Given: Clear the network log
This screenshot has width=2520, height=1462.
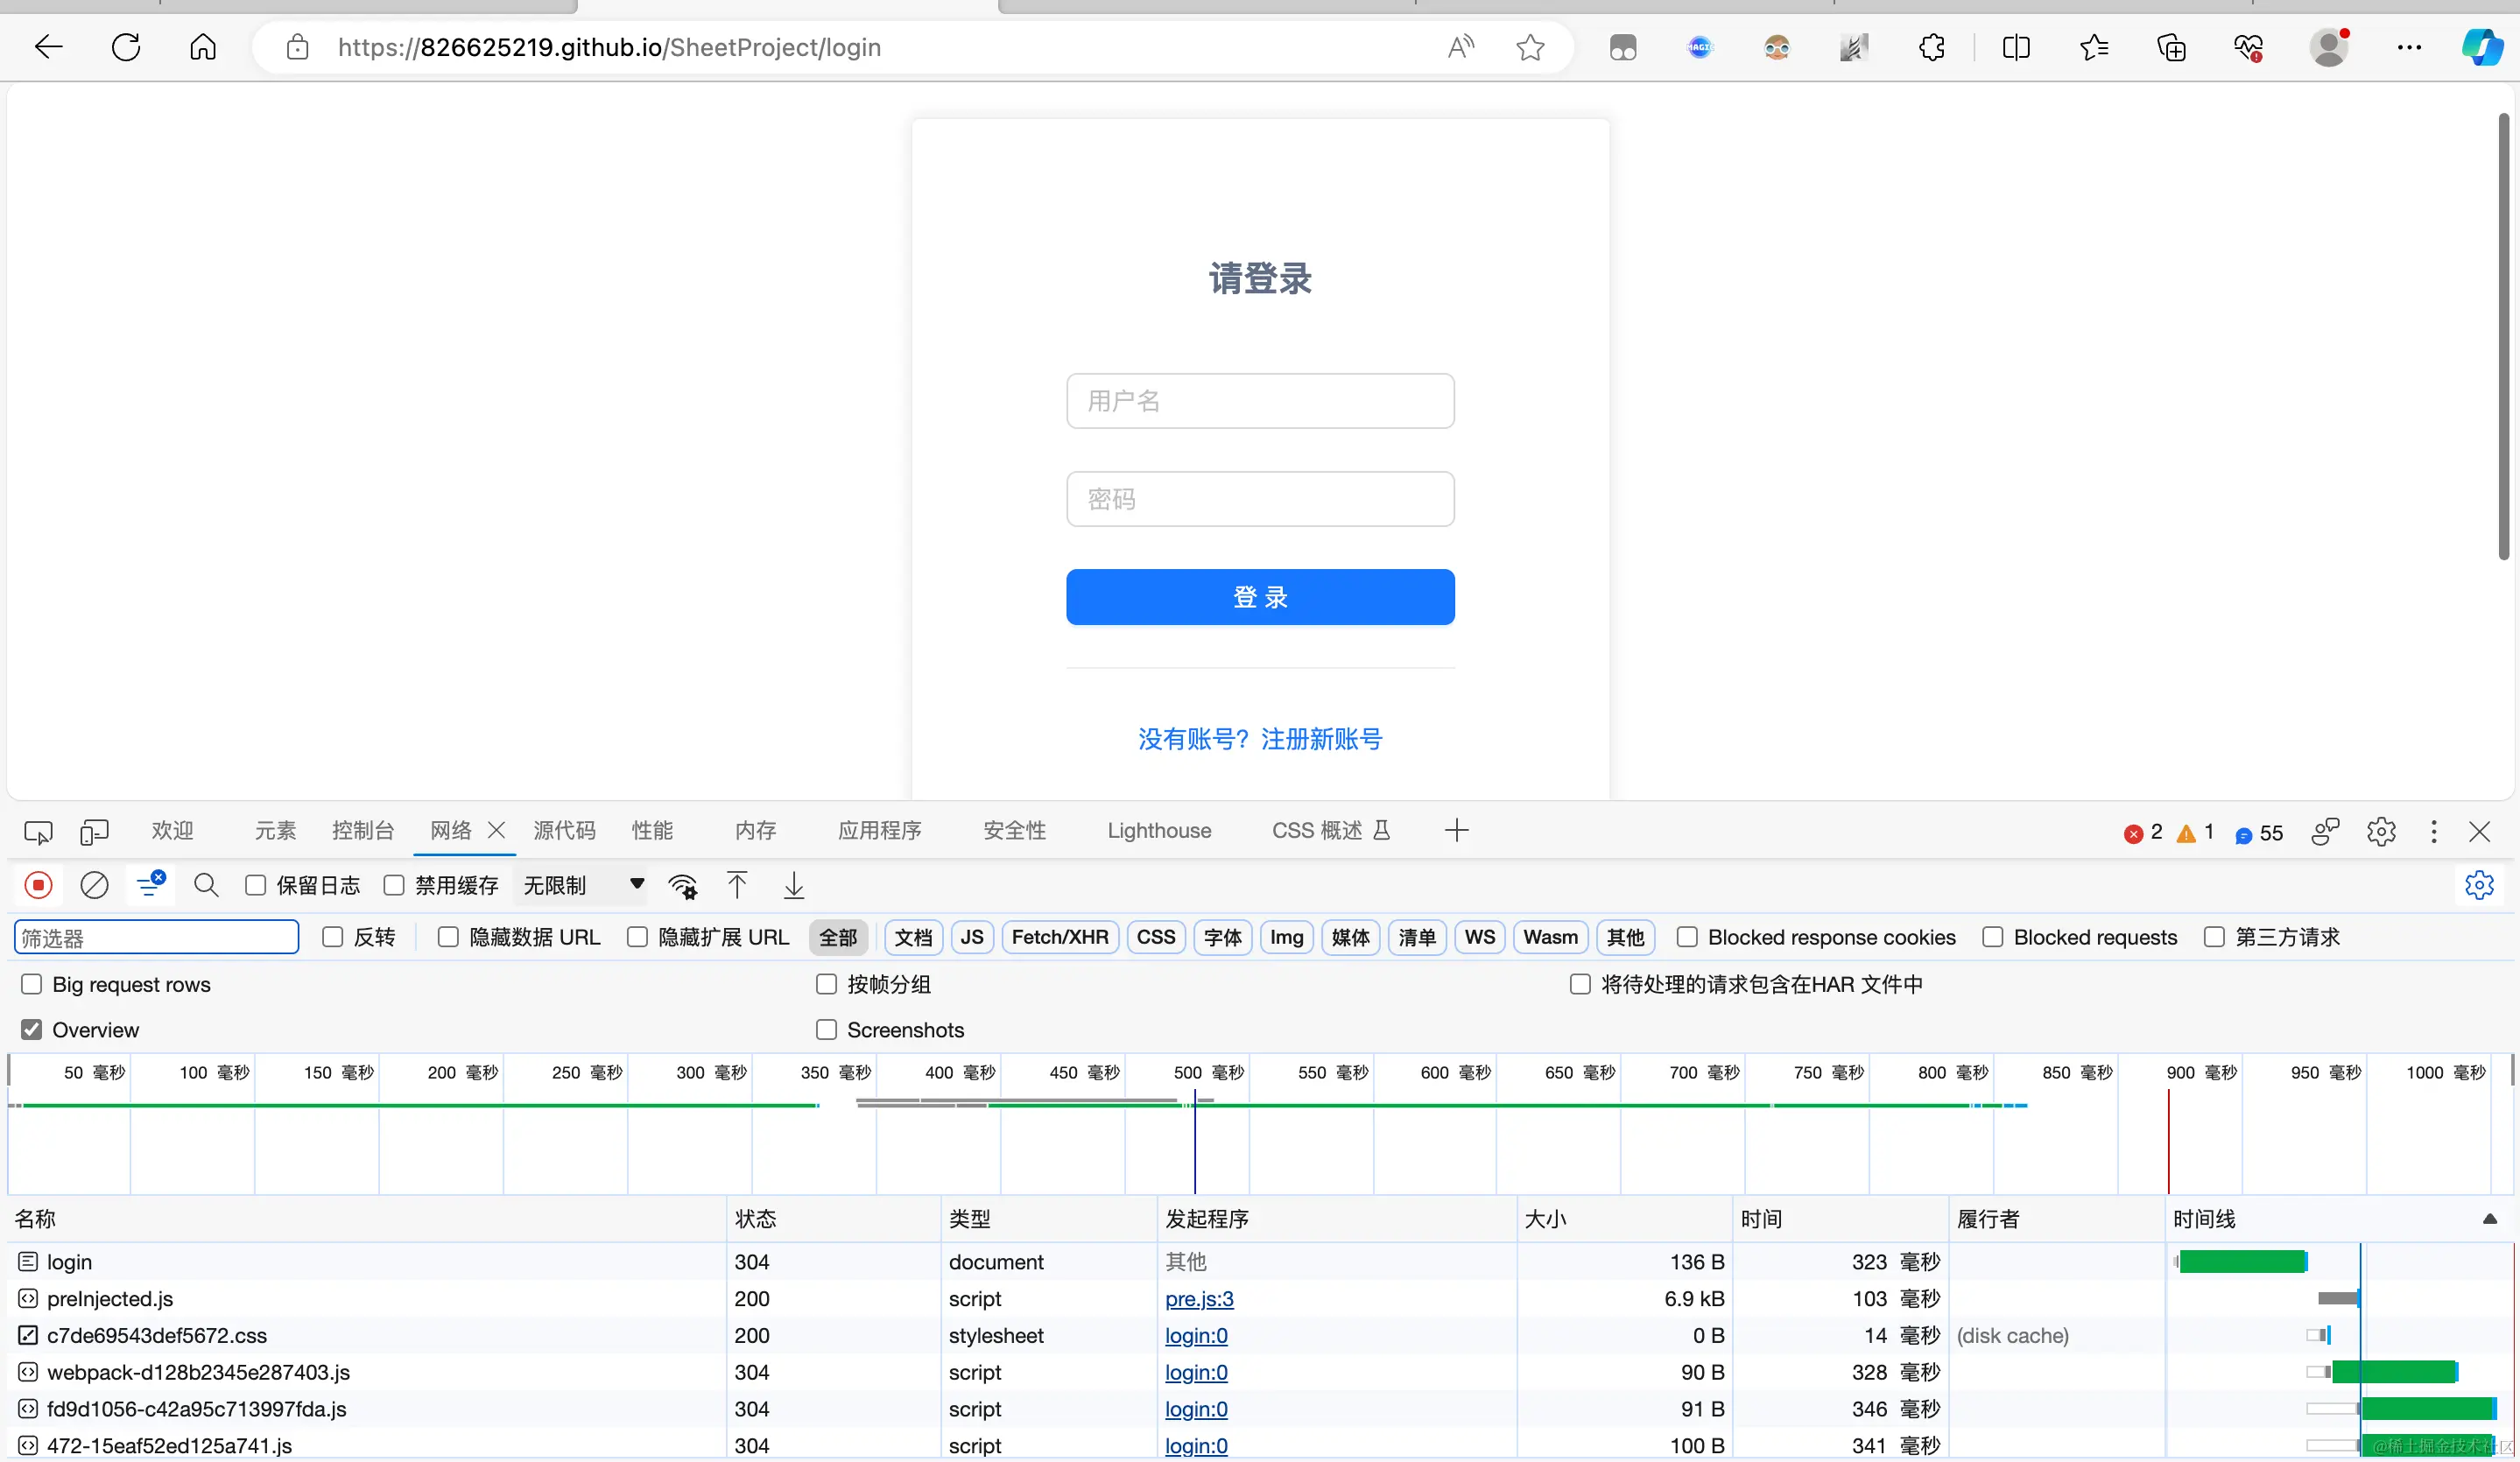Looking at the screenshot, I should [94, 885].
